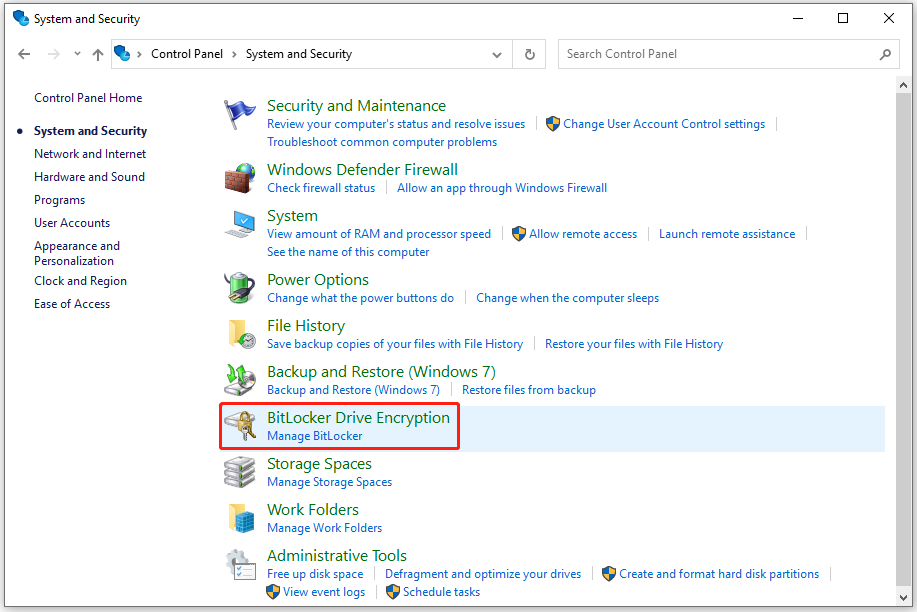Open Control Panel Home

coord(88,98)
